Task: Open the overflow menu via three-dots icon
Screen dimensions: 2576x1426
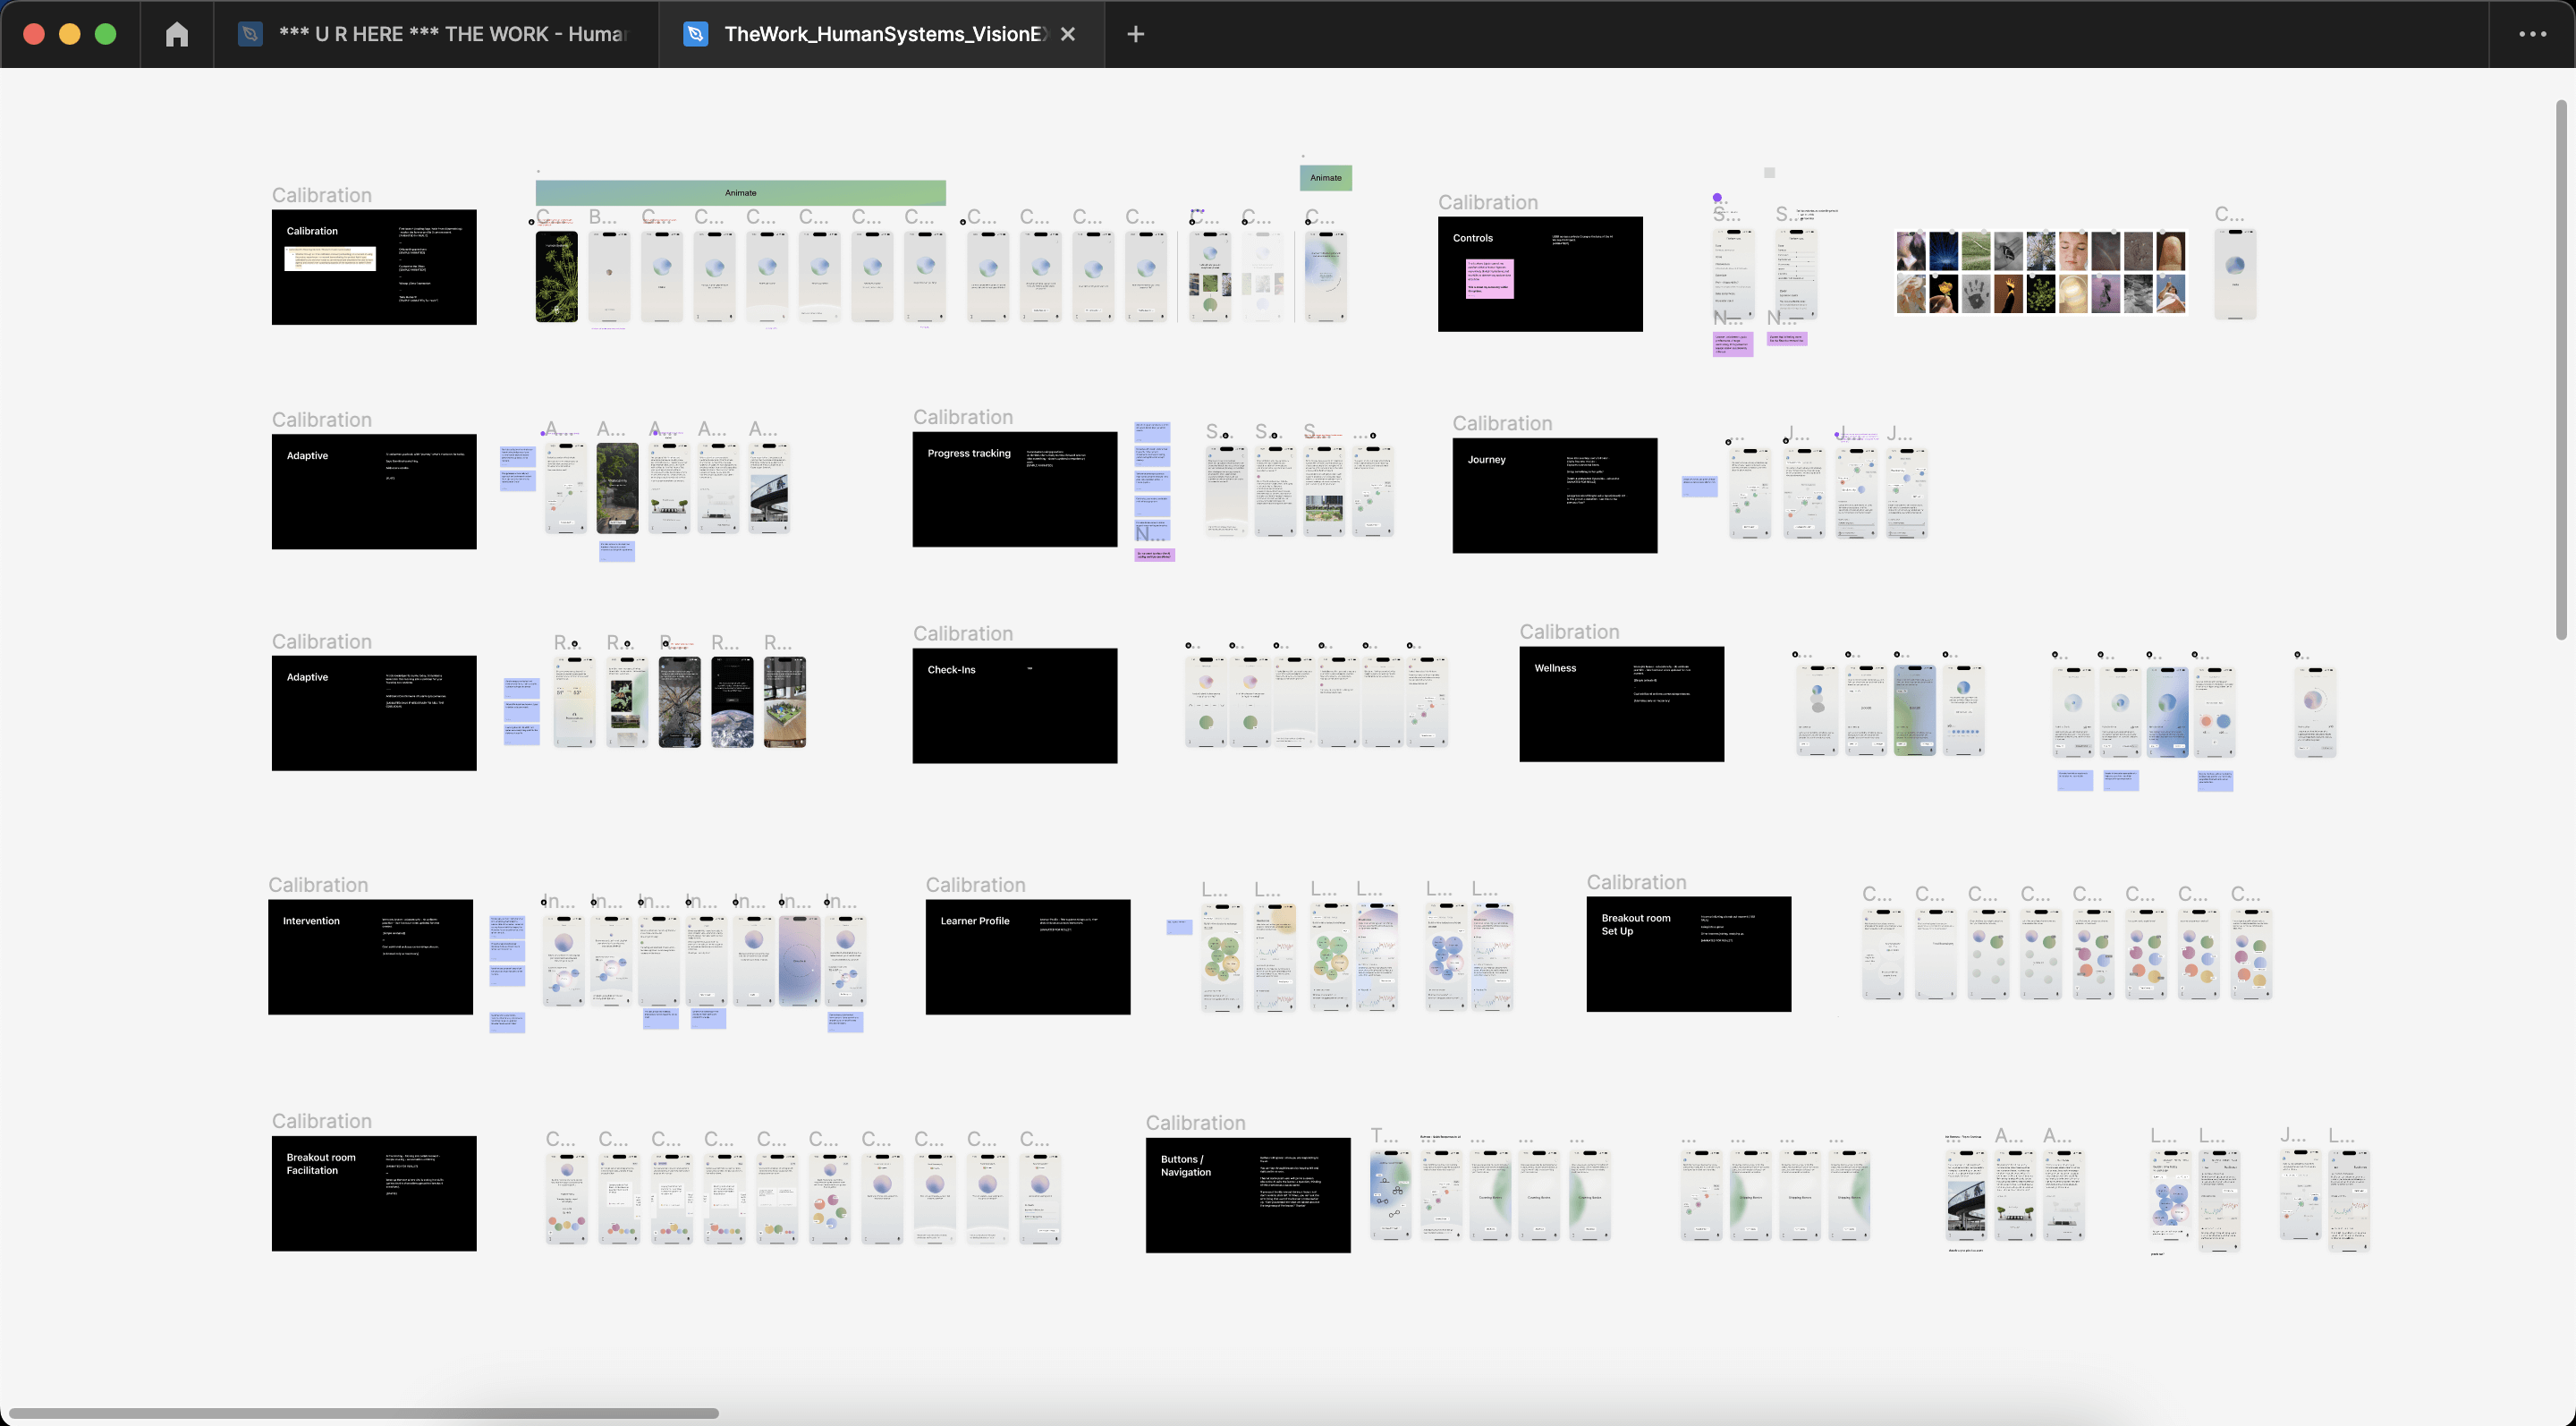Action: 2532,33
